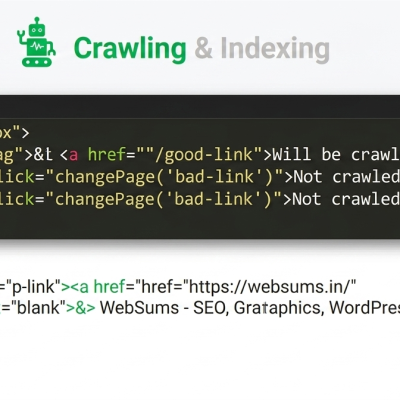Click "WebSums - SEO" link text
Screen dimensions: 400x400
(164, 308)
